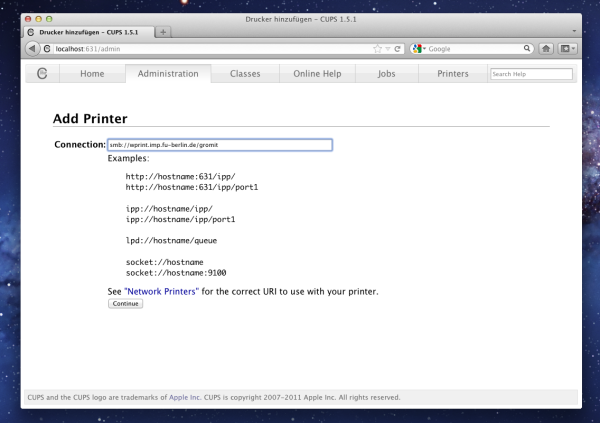Open the bookmarks toolbar menu button
Image resolution: width=600 pixels, height=423 pixels.
coord(567,49)
